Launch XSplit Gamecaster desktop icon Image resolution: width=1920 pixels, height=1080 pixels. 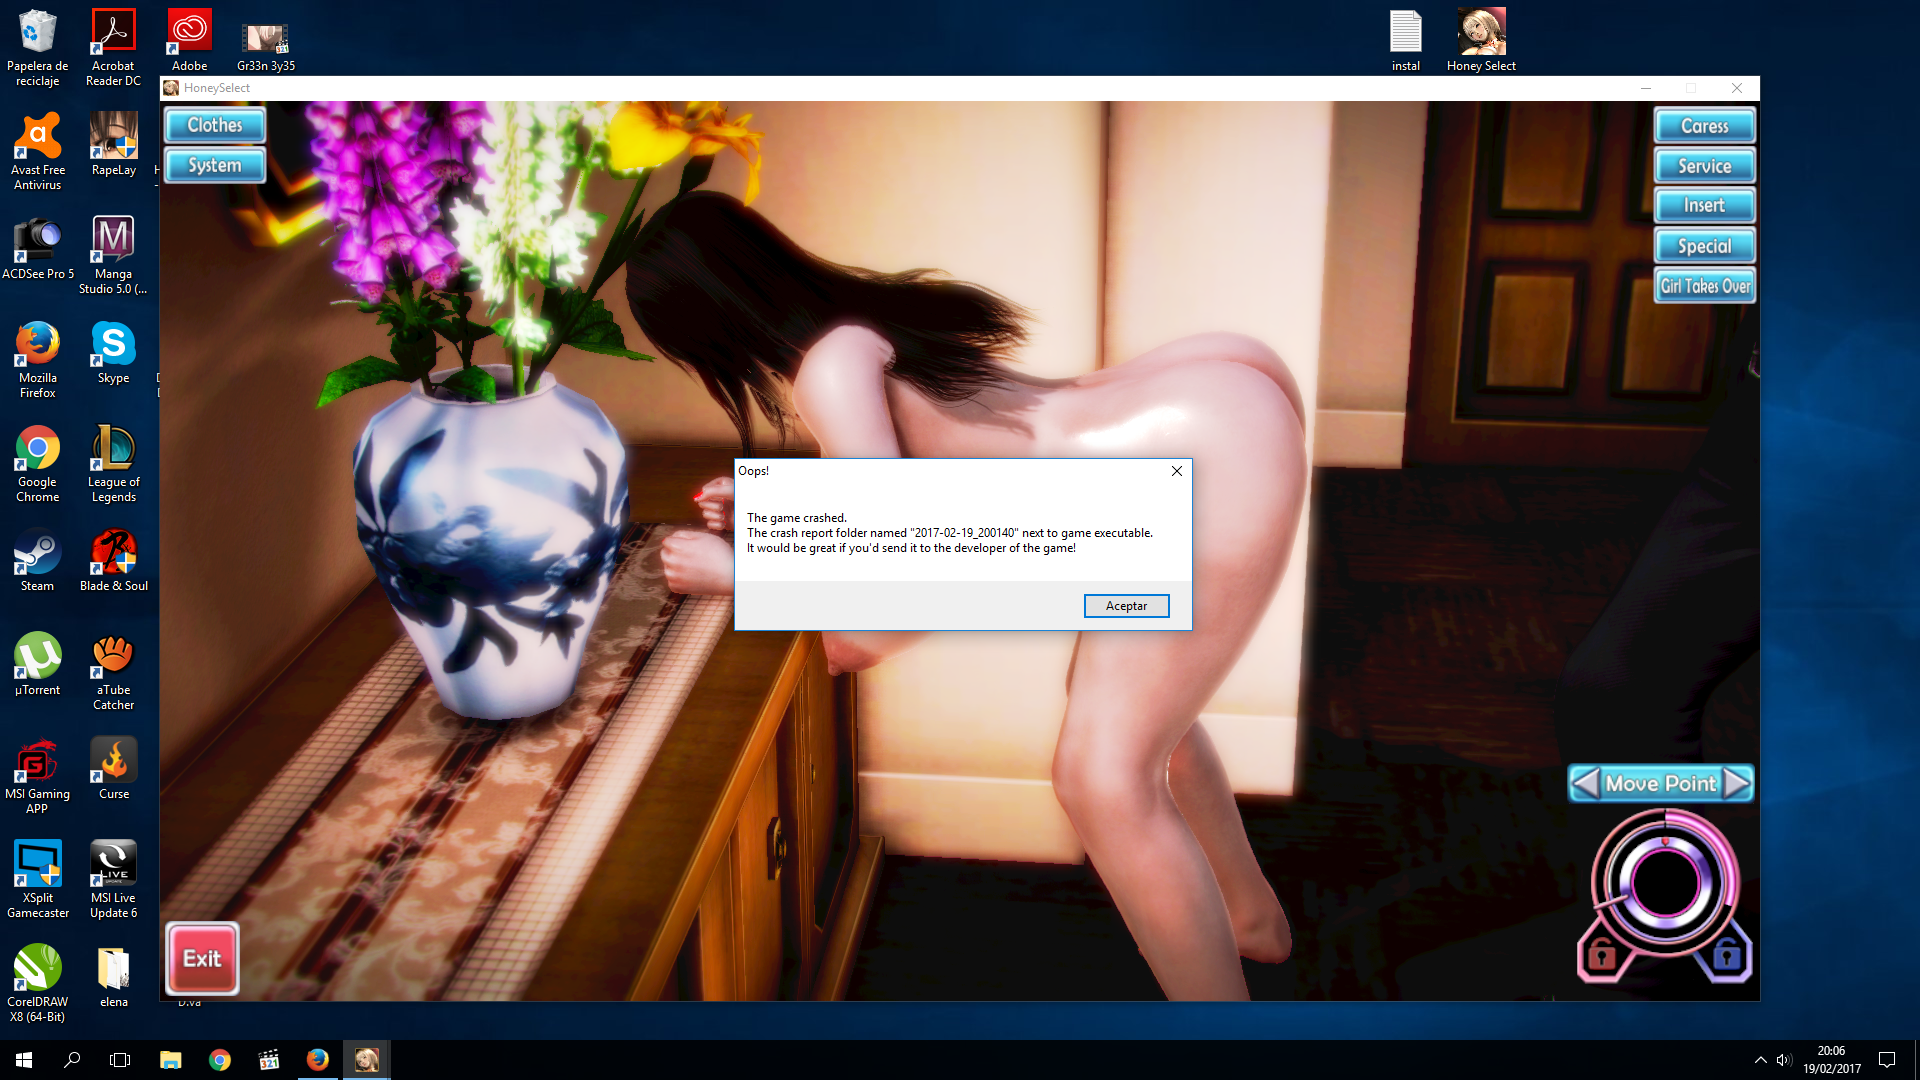37,879
